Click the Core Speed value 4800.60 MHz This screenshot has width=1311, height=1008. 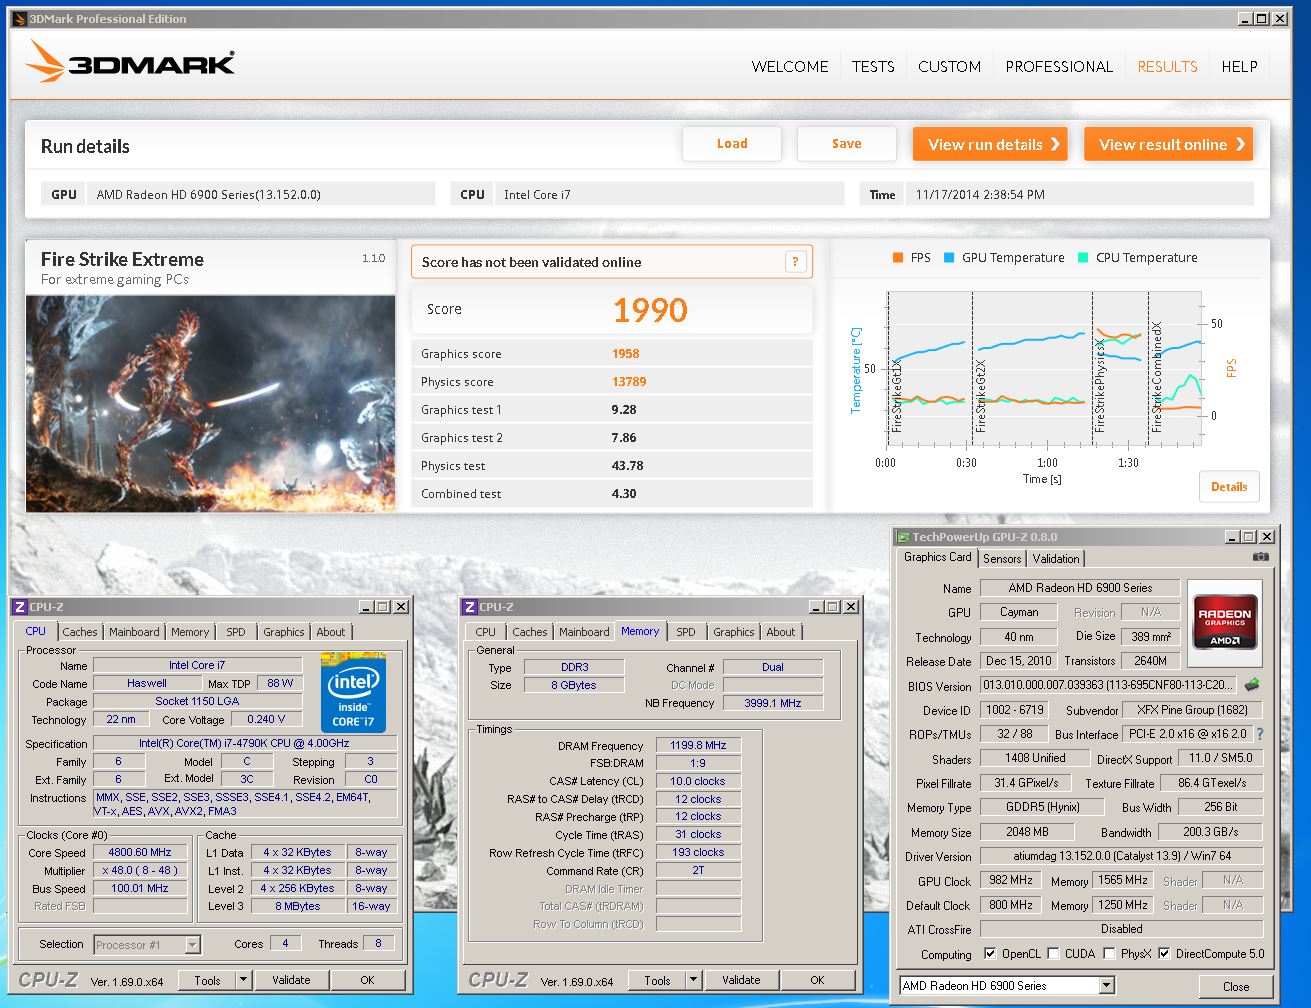(140, 853)
